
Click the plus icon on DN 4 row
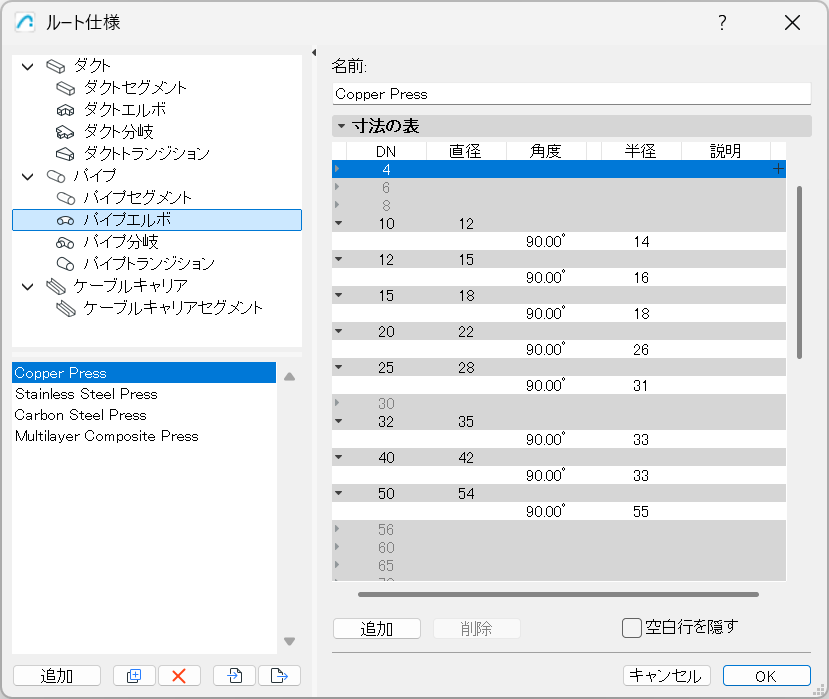coord(778,169)
